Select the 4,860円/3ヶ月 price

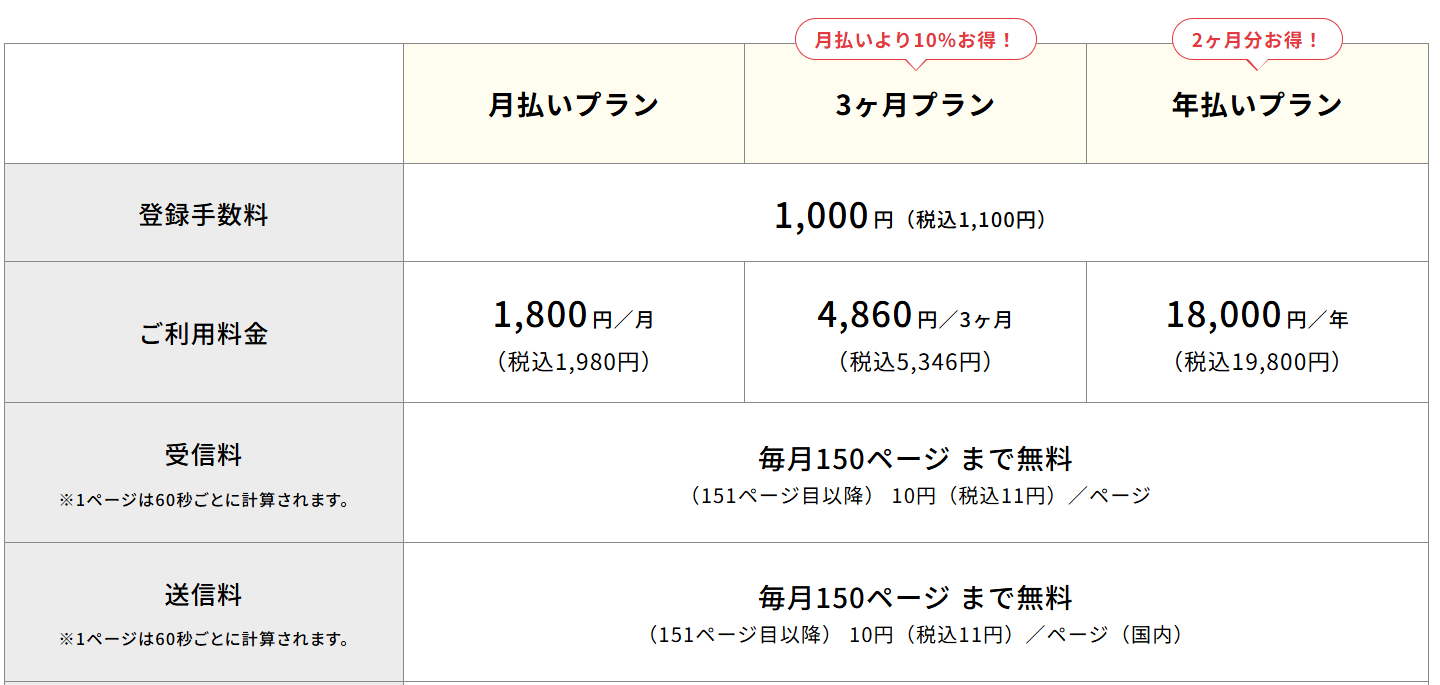click(x=915, y=316)
